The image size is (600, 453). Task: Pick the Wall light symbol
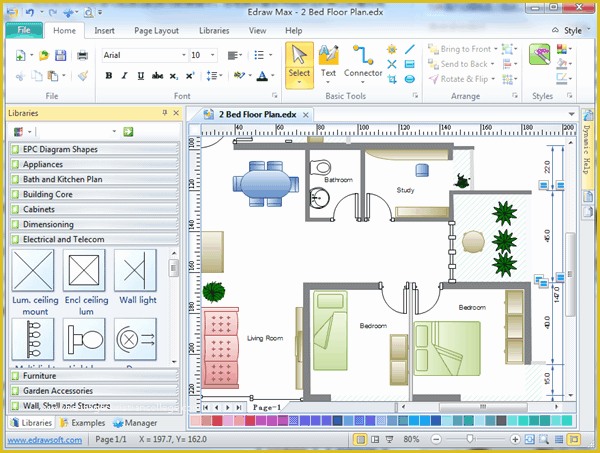[135, 270]
